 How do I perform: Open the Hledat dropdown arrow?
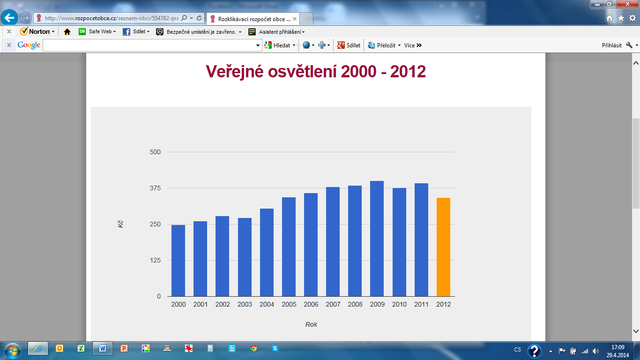pyautogui.click(x=294, y=45)
